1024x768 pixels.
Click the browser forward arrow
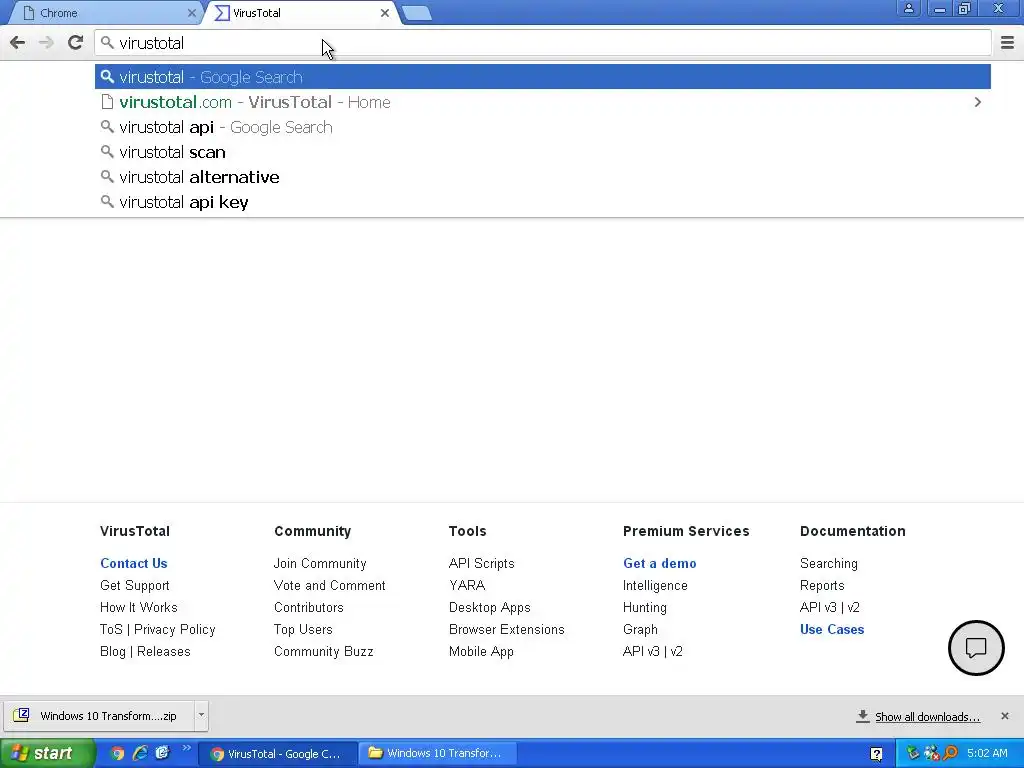(x=46, y=43)
